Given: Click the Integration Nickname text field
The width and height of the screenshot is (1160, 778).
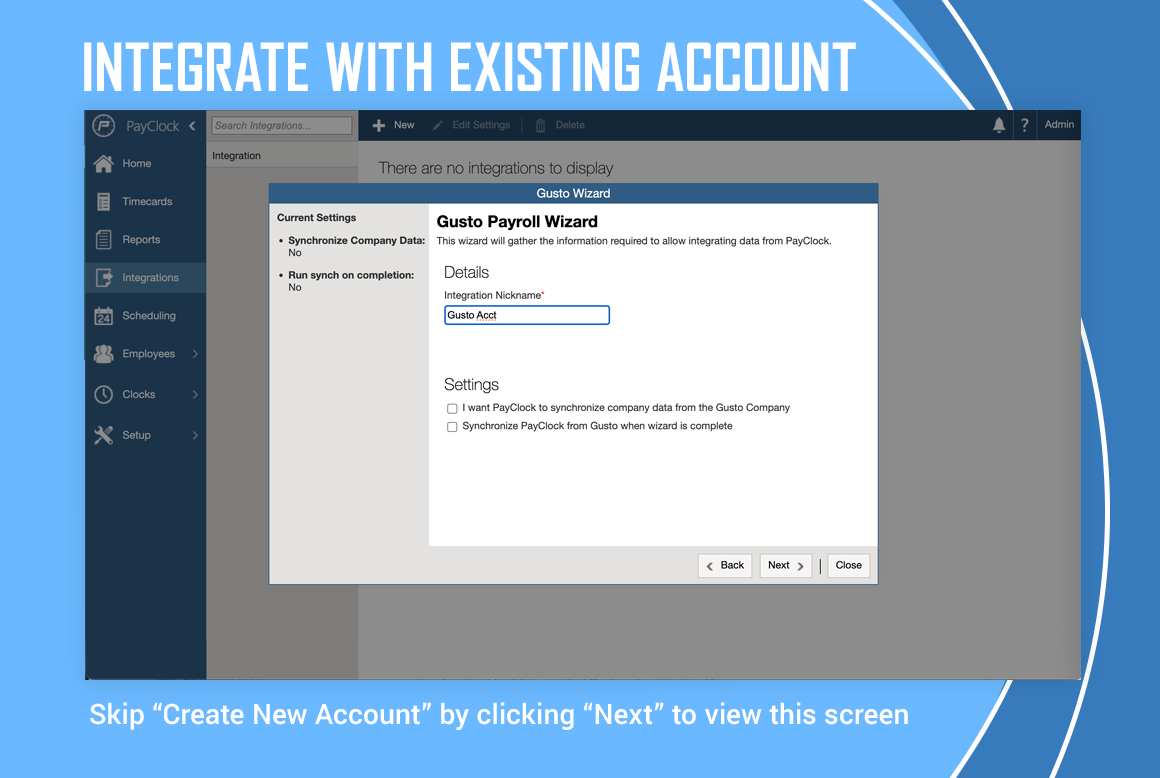Looking at the screenshot, I should [x=527, y=315].
